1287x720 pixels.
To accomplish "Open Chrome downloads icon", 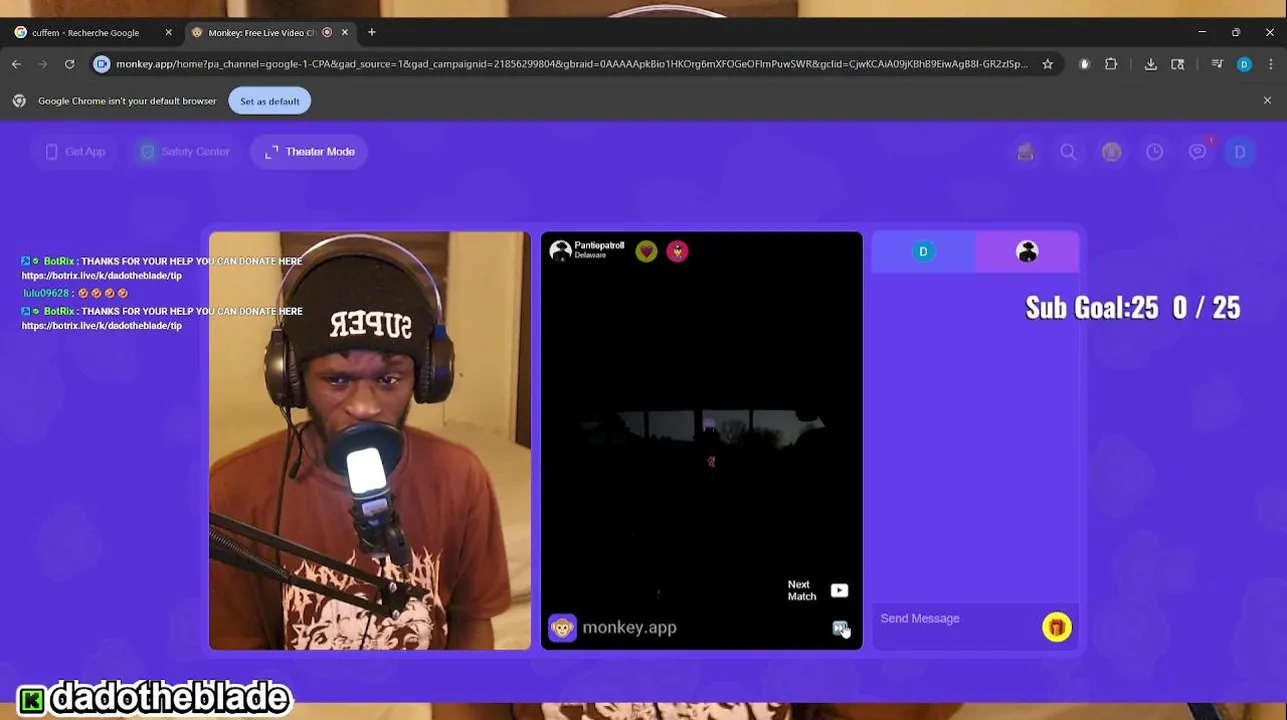I will 1151,64.
